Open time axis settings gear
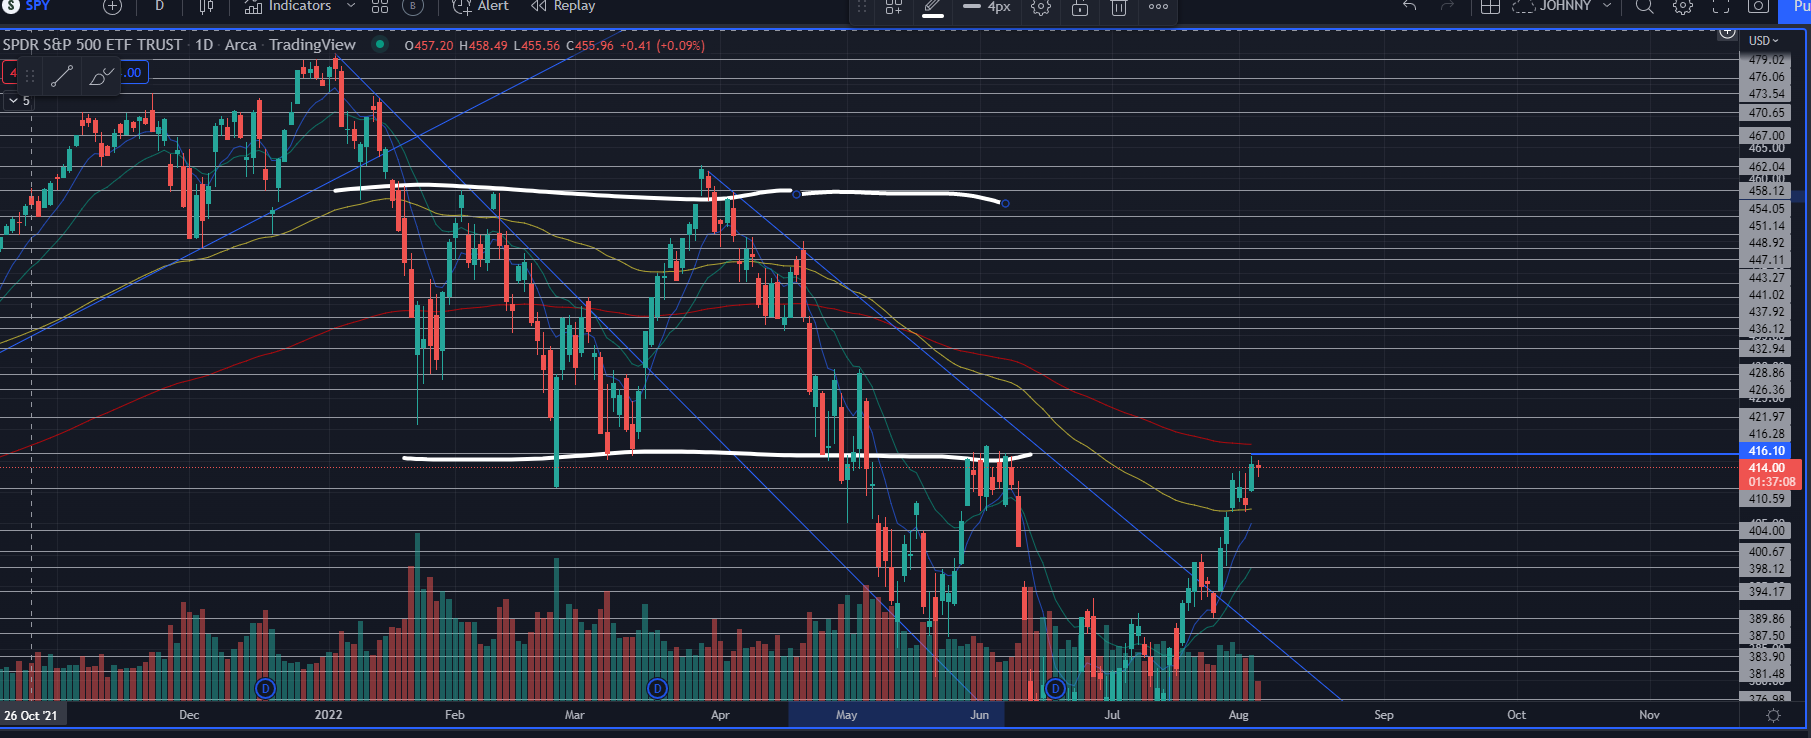This screenshot has height=738, width=1811. point(1773,715)
